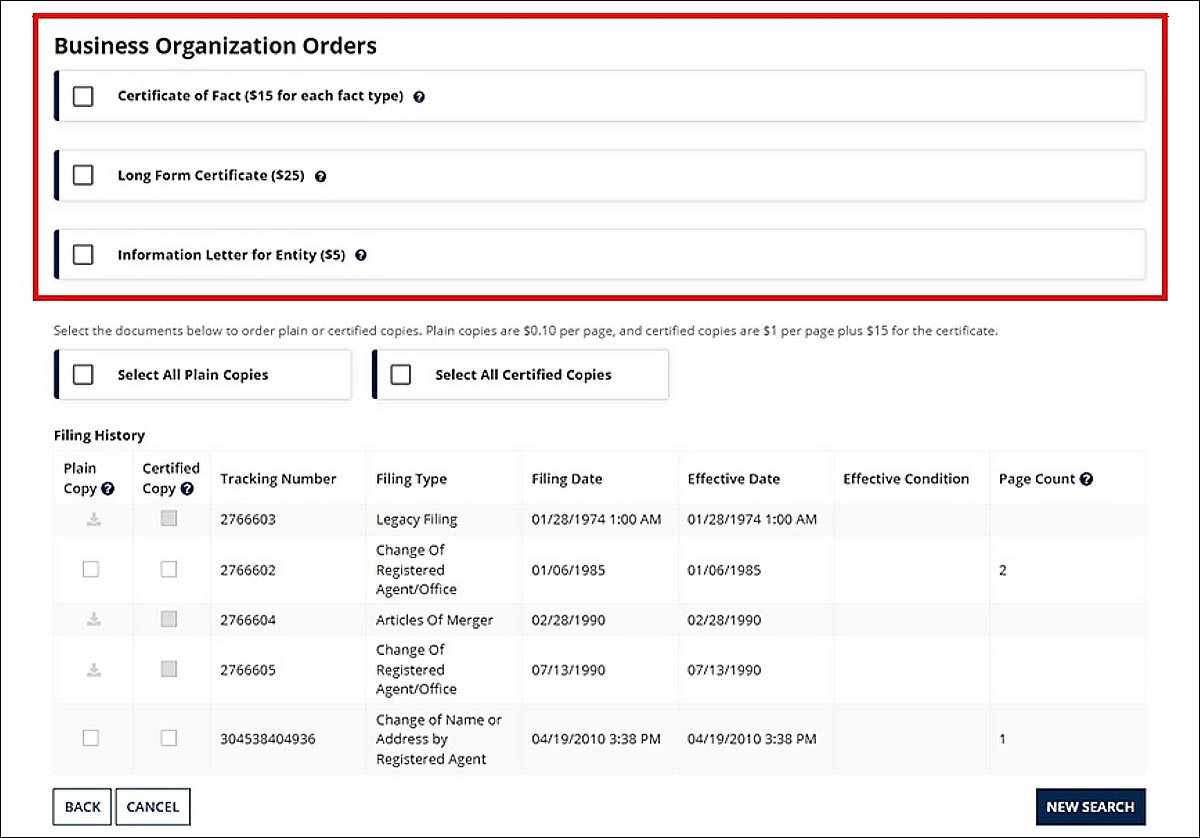Check the Certificate of Fact checkbox
Viewport: 1200px width, 838px height.
click(x=83, y=96)
